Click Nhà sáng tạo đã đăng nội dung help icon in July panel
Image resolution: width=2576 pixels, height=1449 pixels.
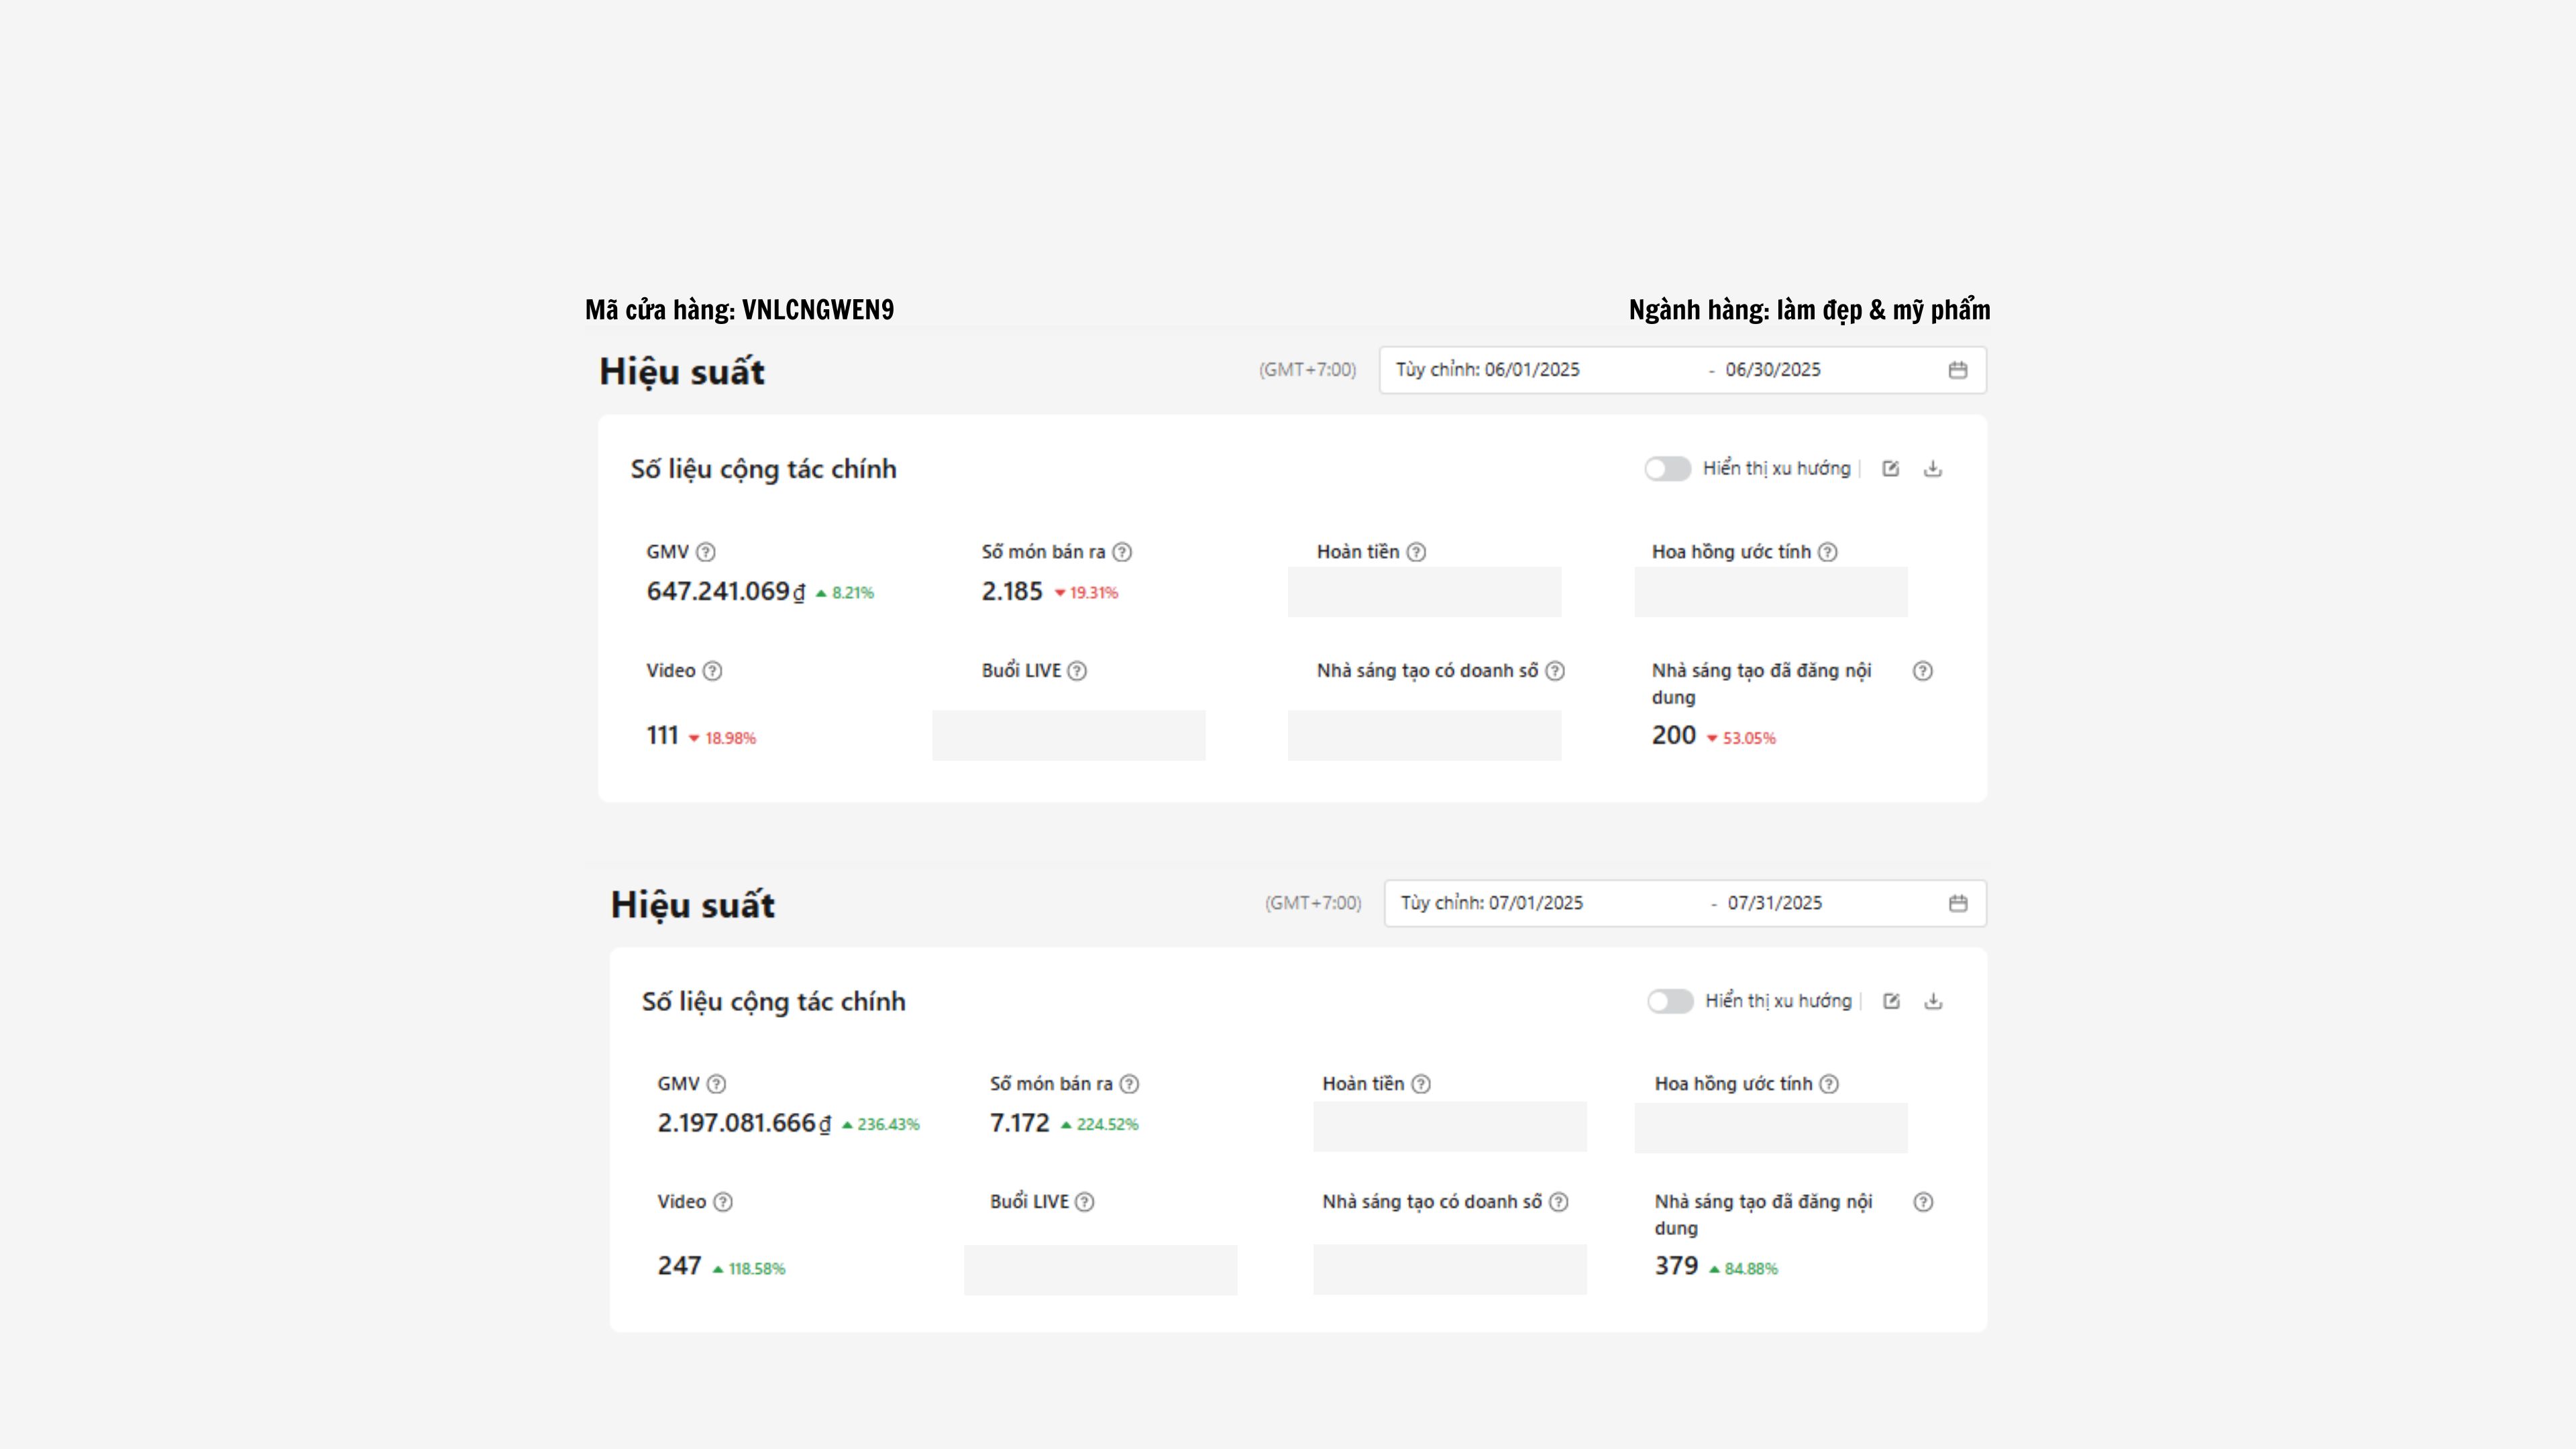[1923, 1202]
